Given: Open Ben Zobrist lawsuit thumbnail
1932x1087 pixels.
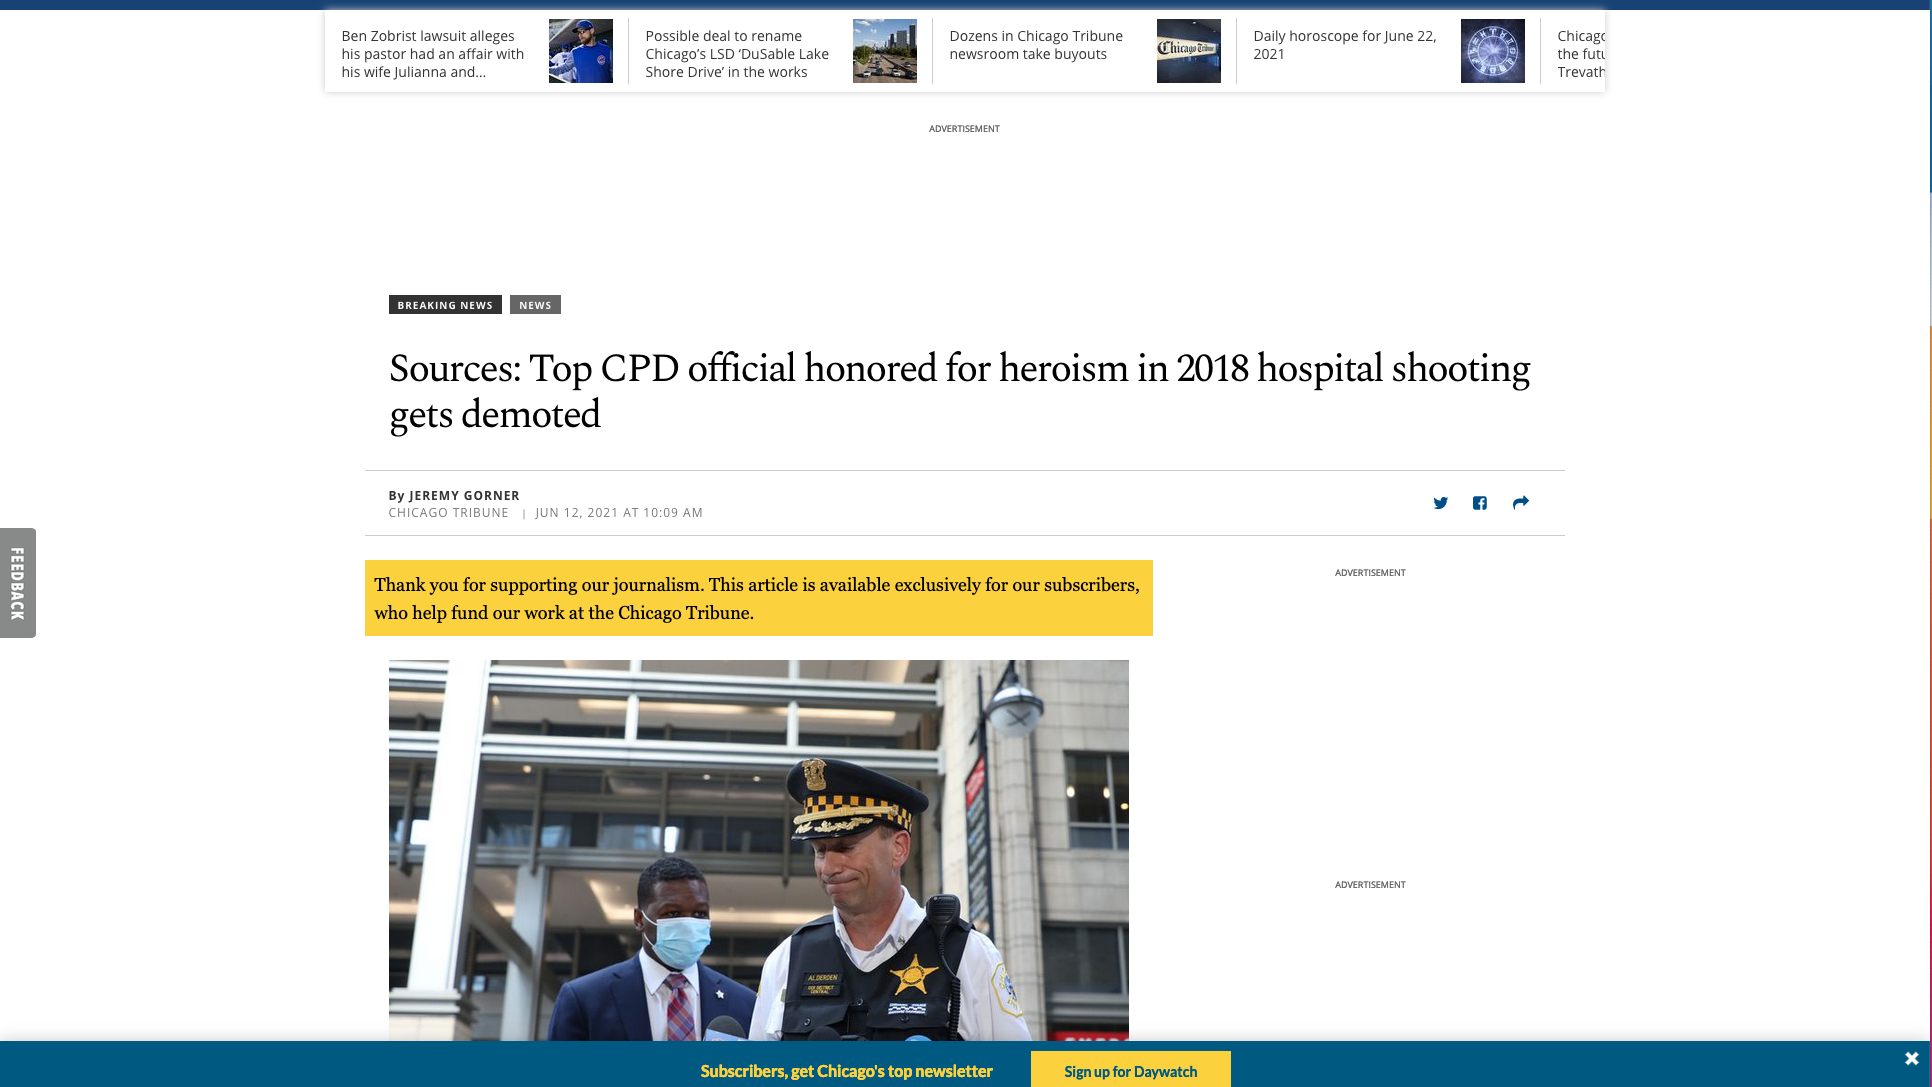Looking at the screenshot, I should click(581, 51).
